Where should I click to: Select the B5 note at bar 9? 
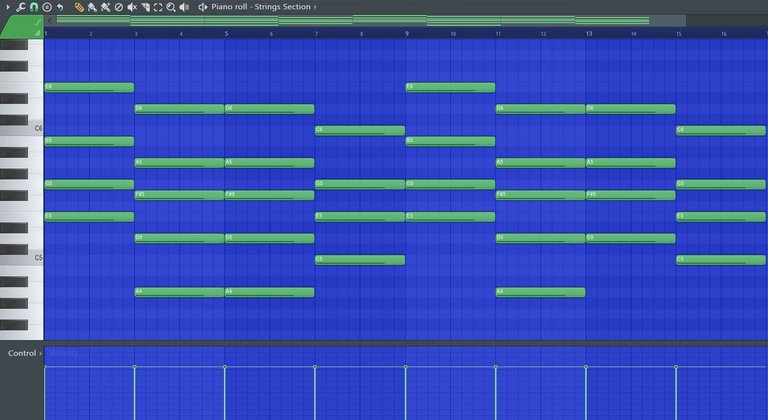450,141
